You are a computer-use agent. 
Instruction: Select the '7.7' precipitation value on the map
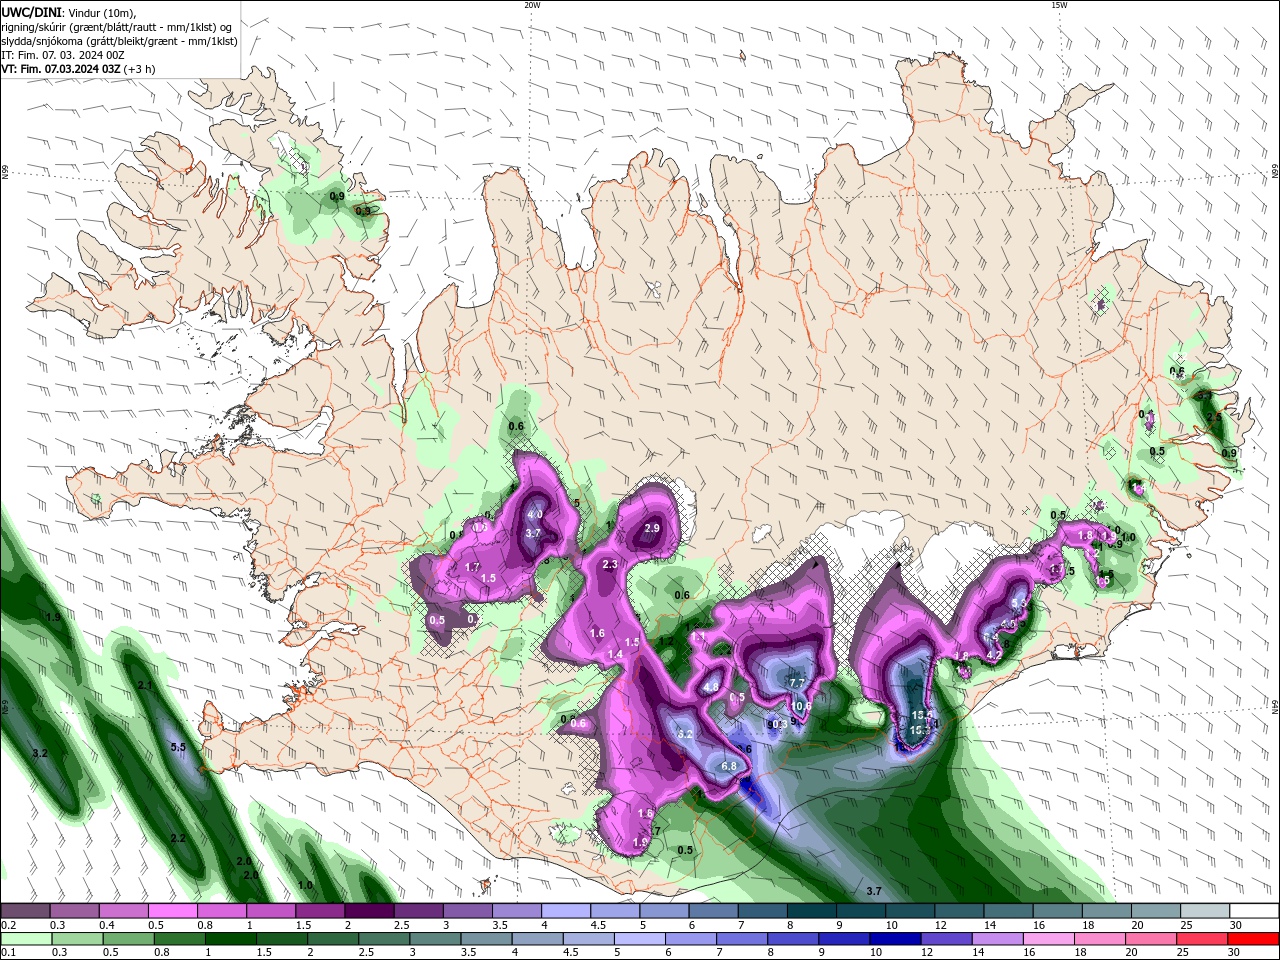[x=797, y=683]
